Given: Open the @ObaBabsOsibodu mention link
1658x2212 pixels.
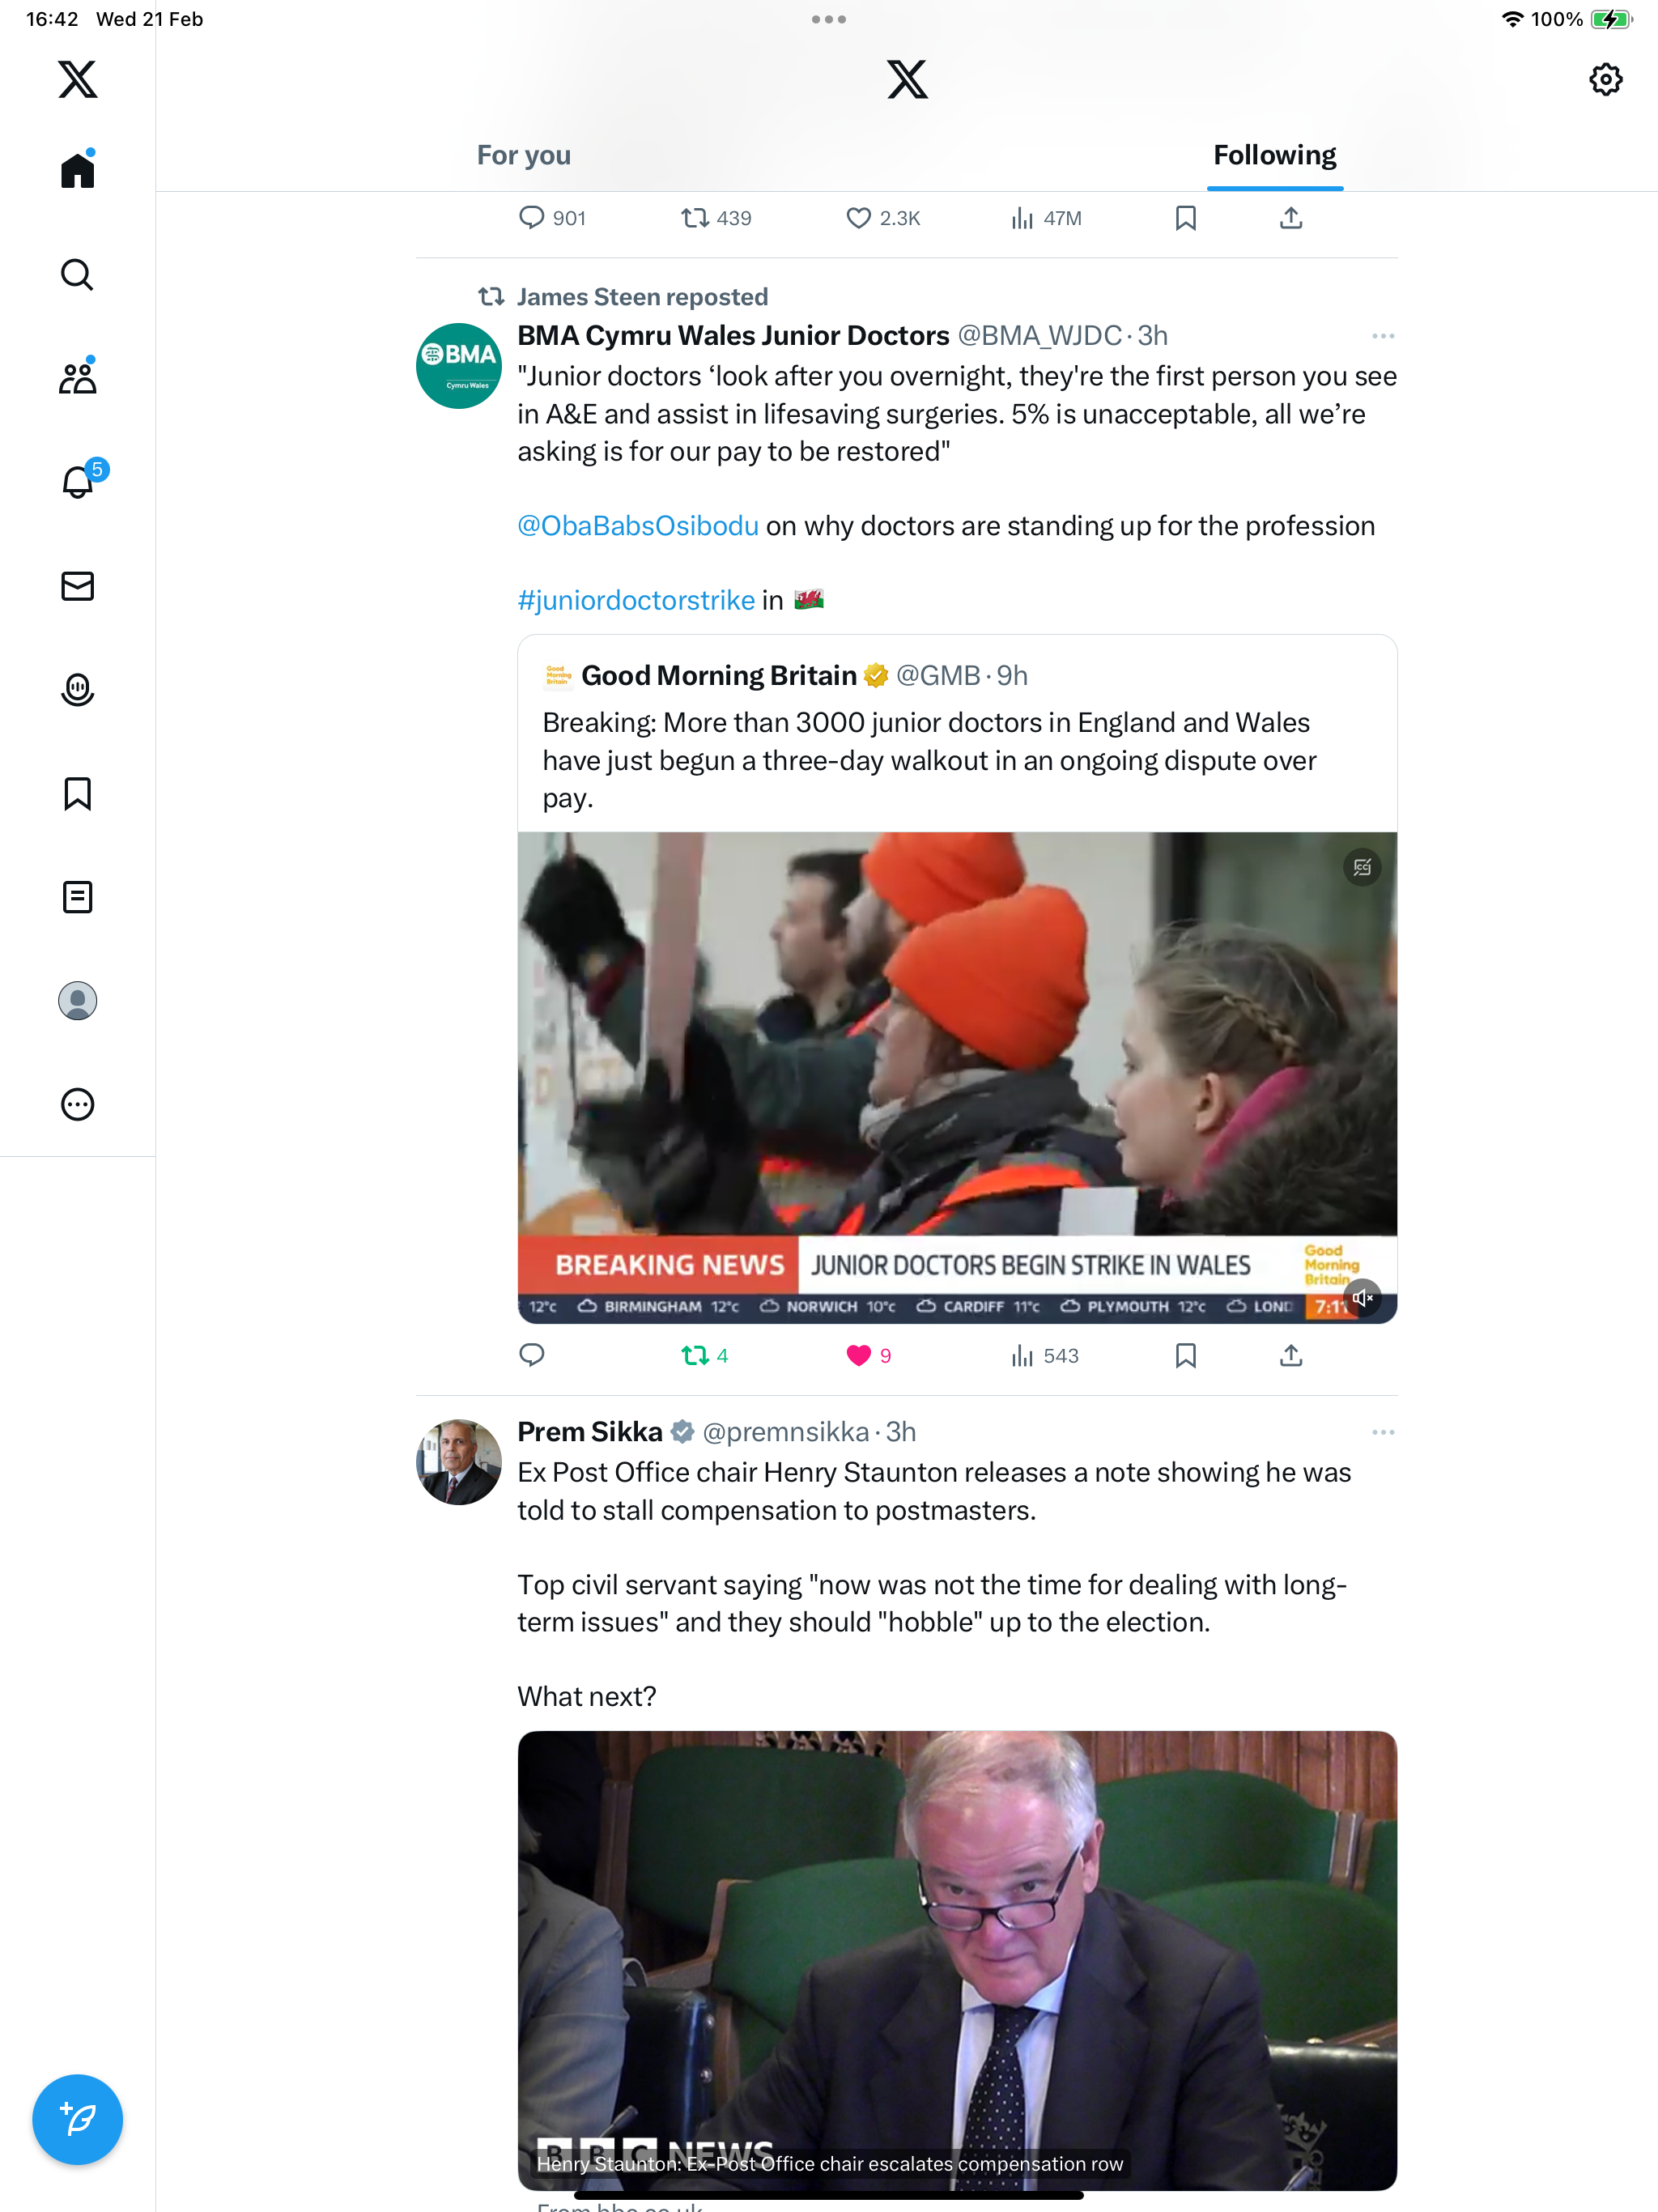Looking at the screenshot, I should point(638,526).
